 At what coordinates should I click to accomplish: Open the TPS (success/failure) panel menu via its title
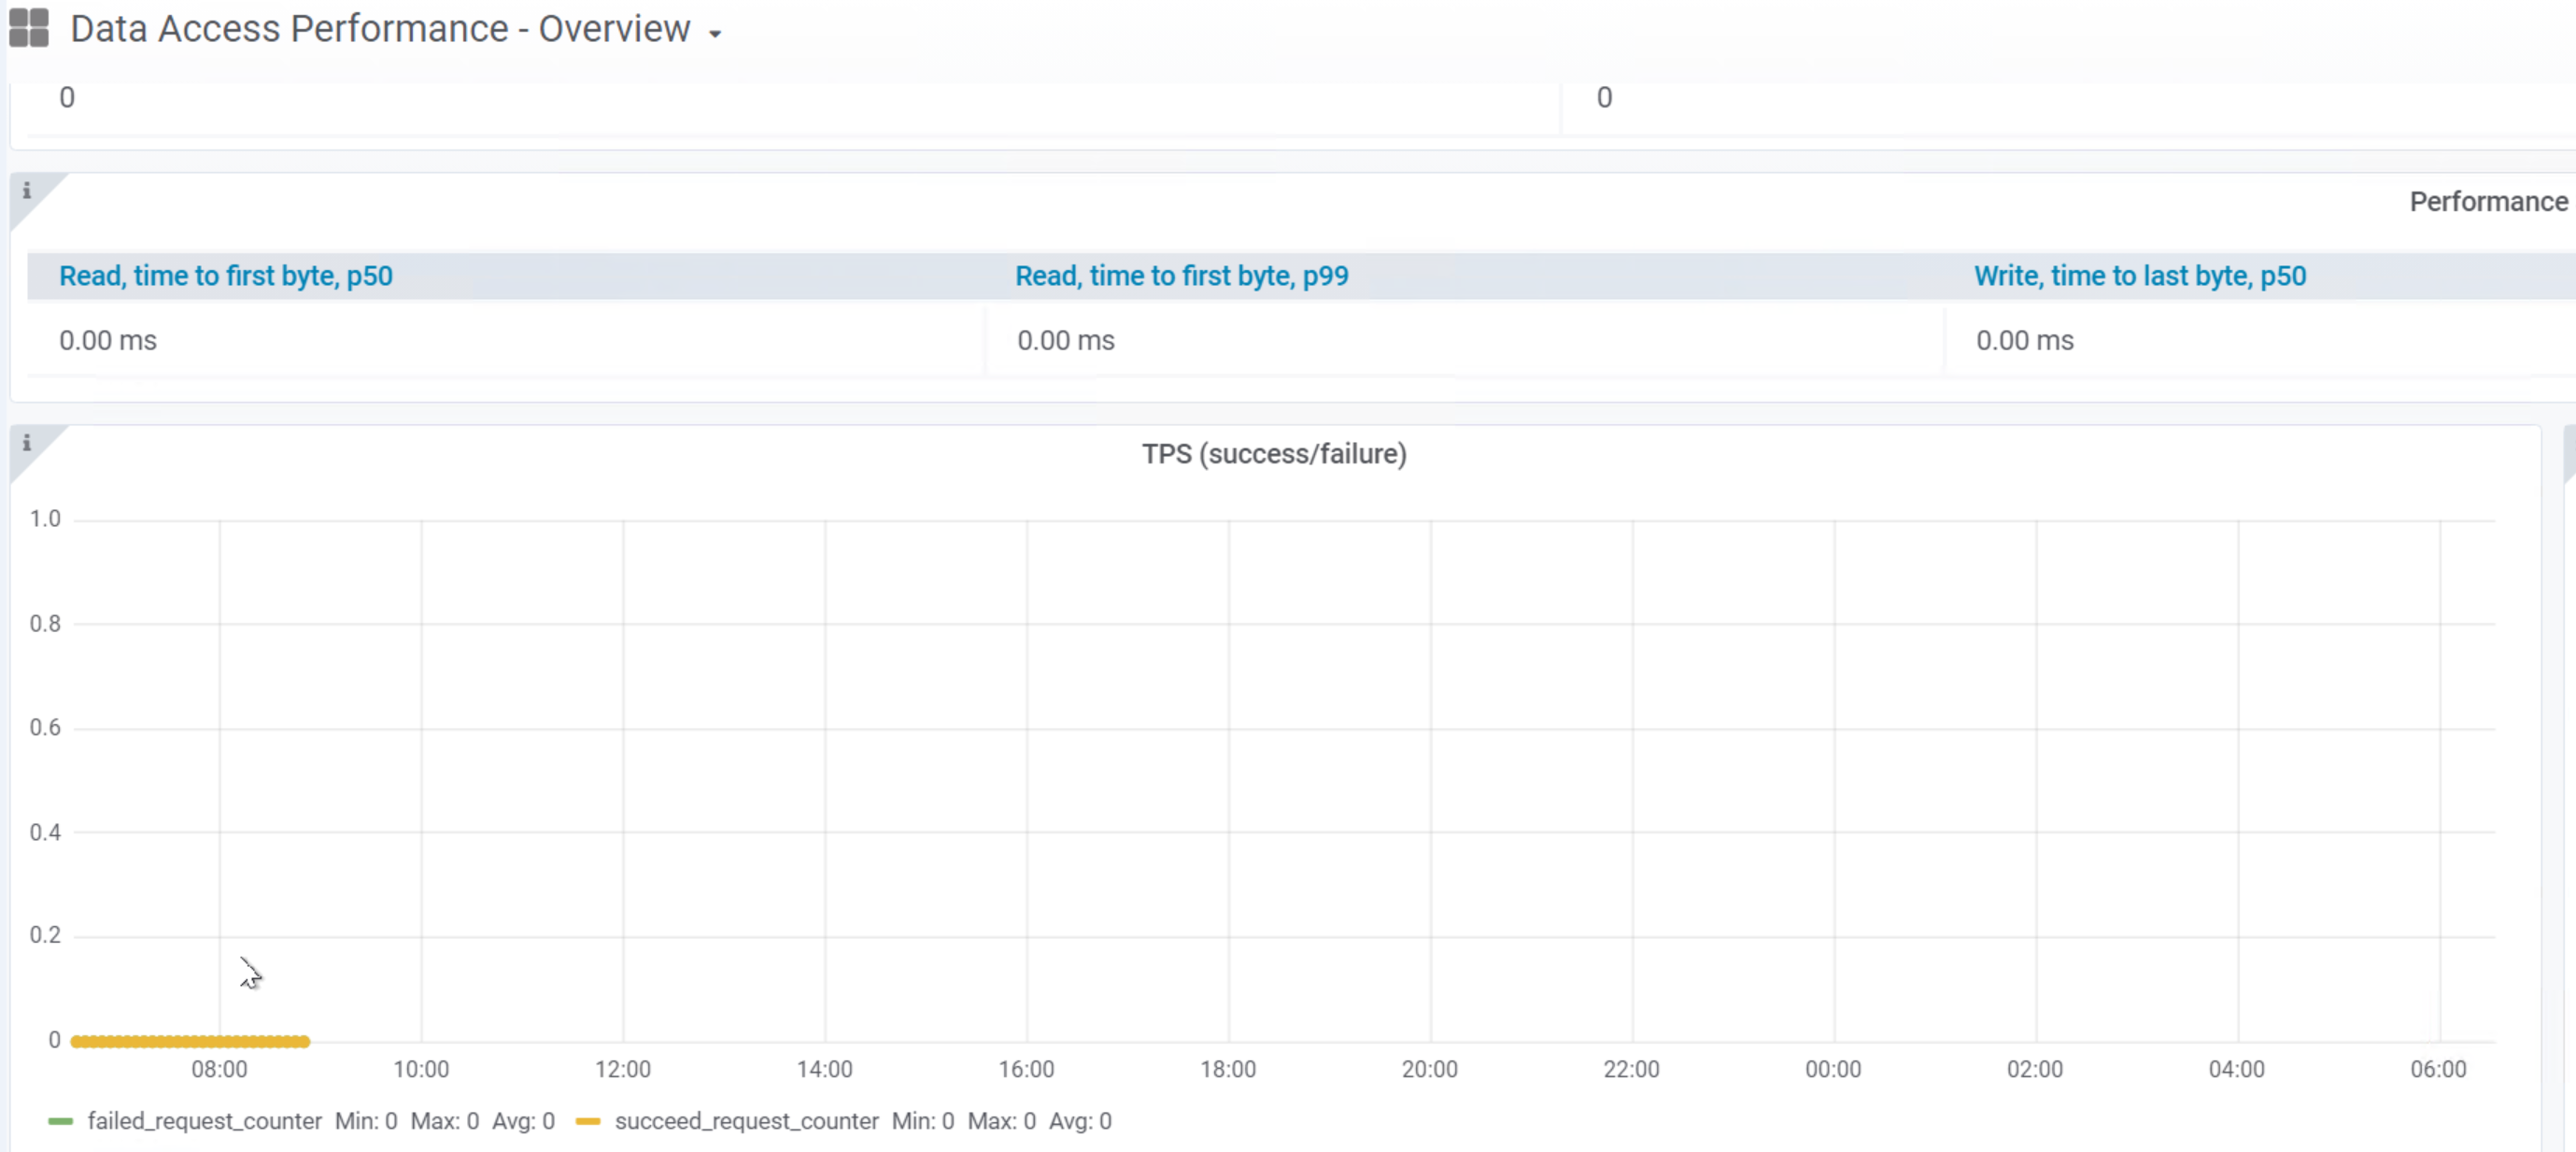[x=1274, y=453]
